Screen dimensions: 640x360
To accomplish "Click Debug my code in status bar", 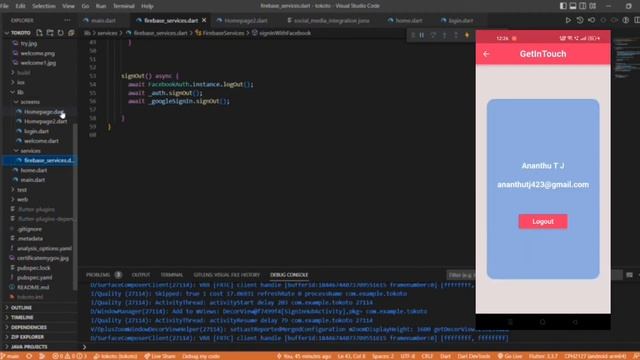I will (x=201, y=356).
